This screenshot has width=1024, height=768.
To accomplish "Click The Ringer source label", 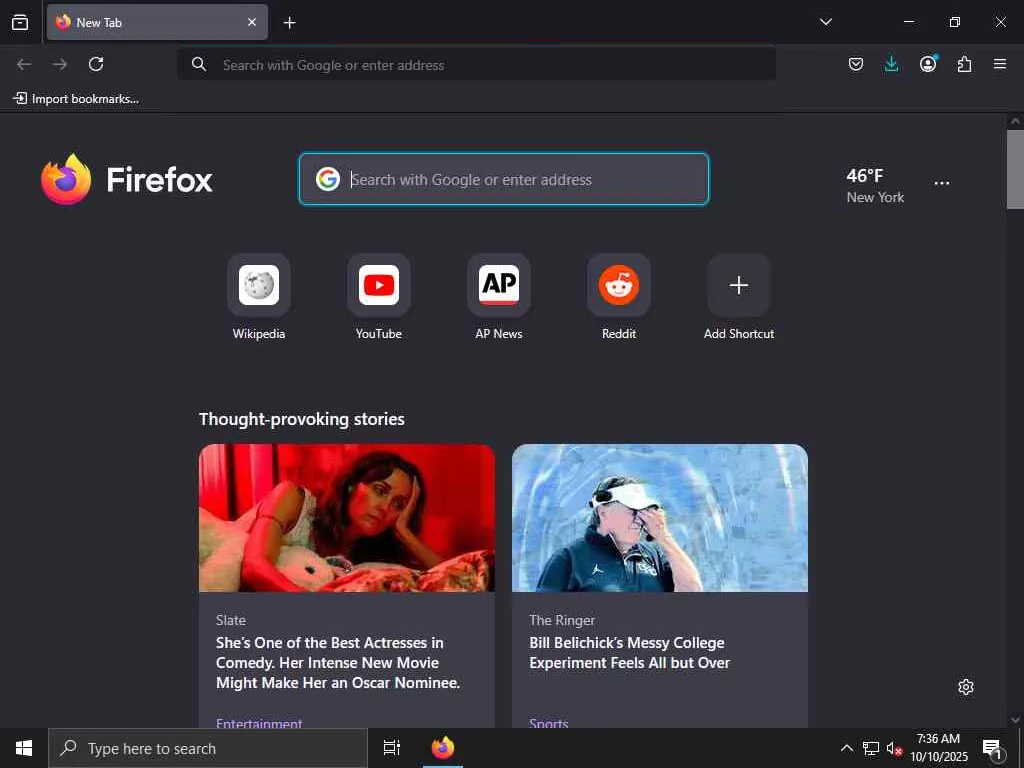I will 562,620.
